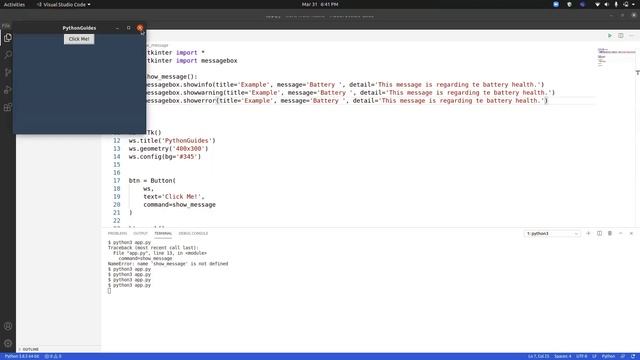Click the 'Click Me!' button in PythonGuides window

(79, 39)
